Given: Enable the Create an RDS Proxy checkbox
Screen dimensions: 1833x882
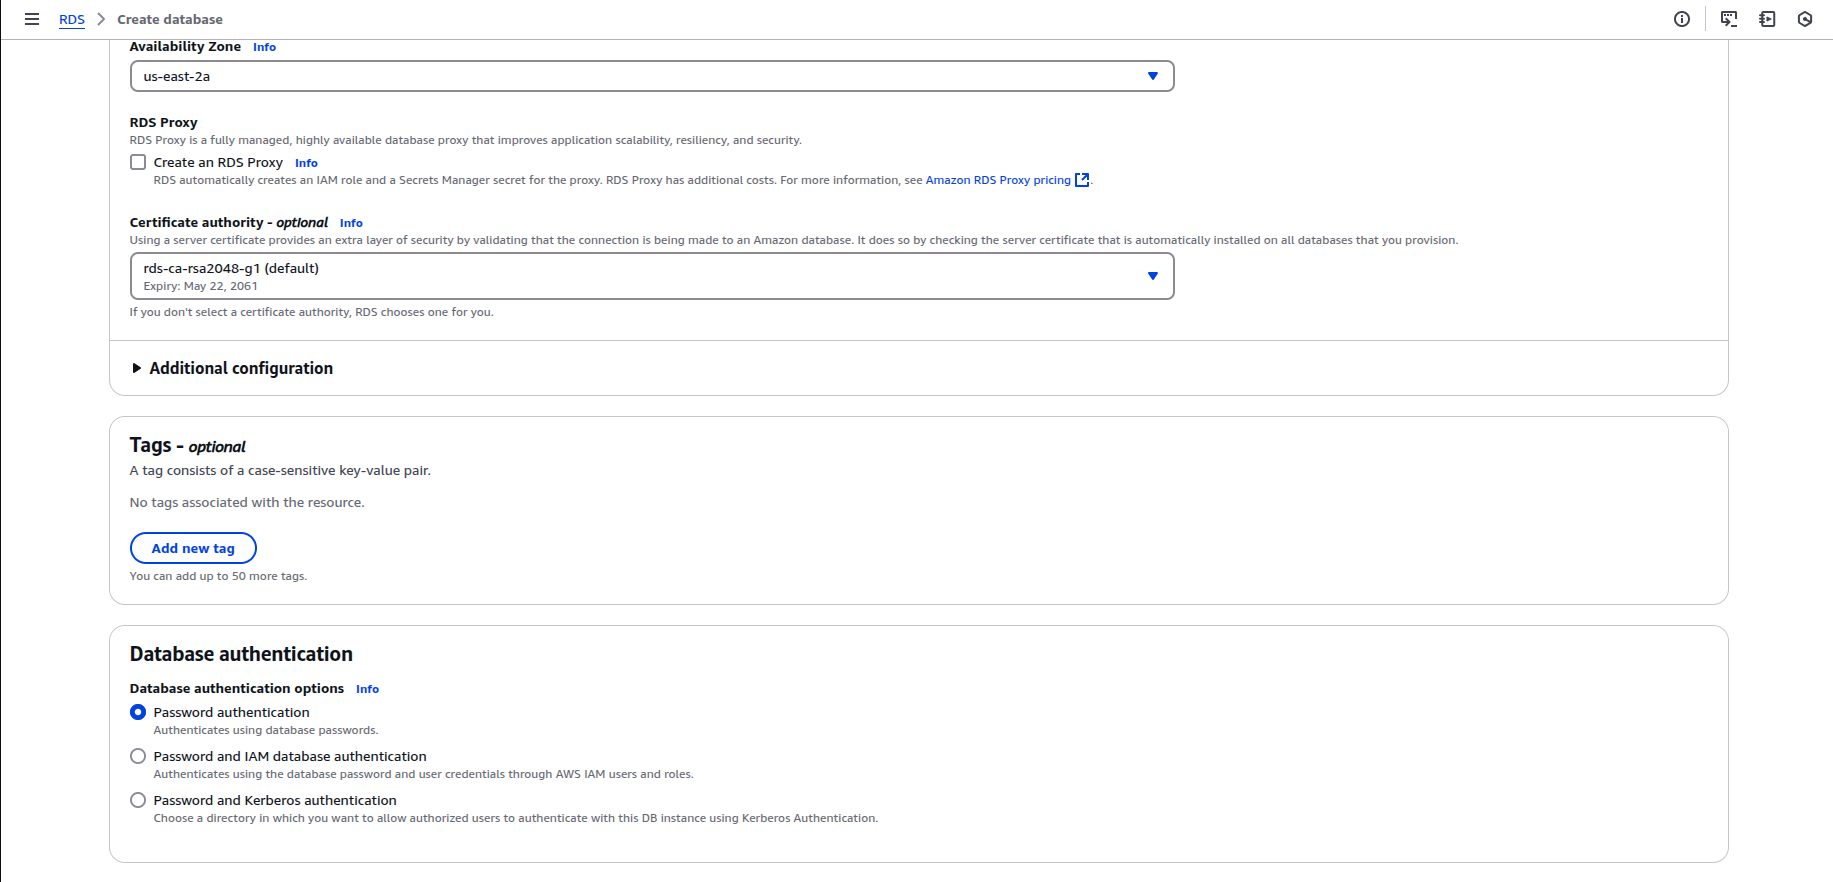Looking at the screenshot, I should tap(138, 162).
